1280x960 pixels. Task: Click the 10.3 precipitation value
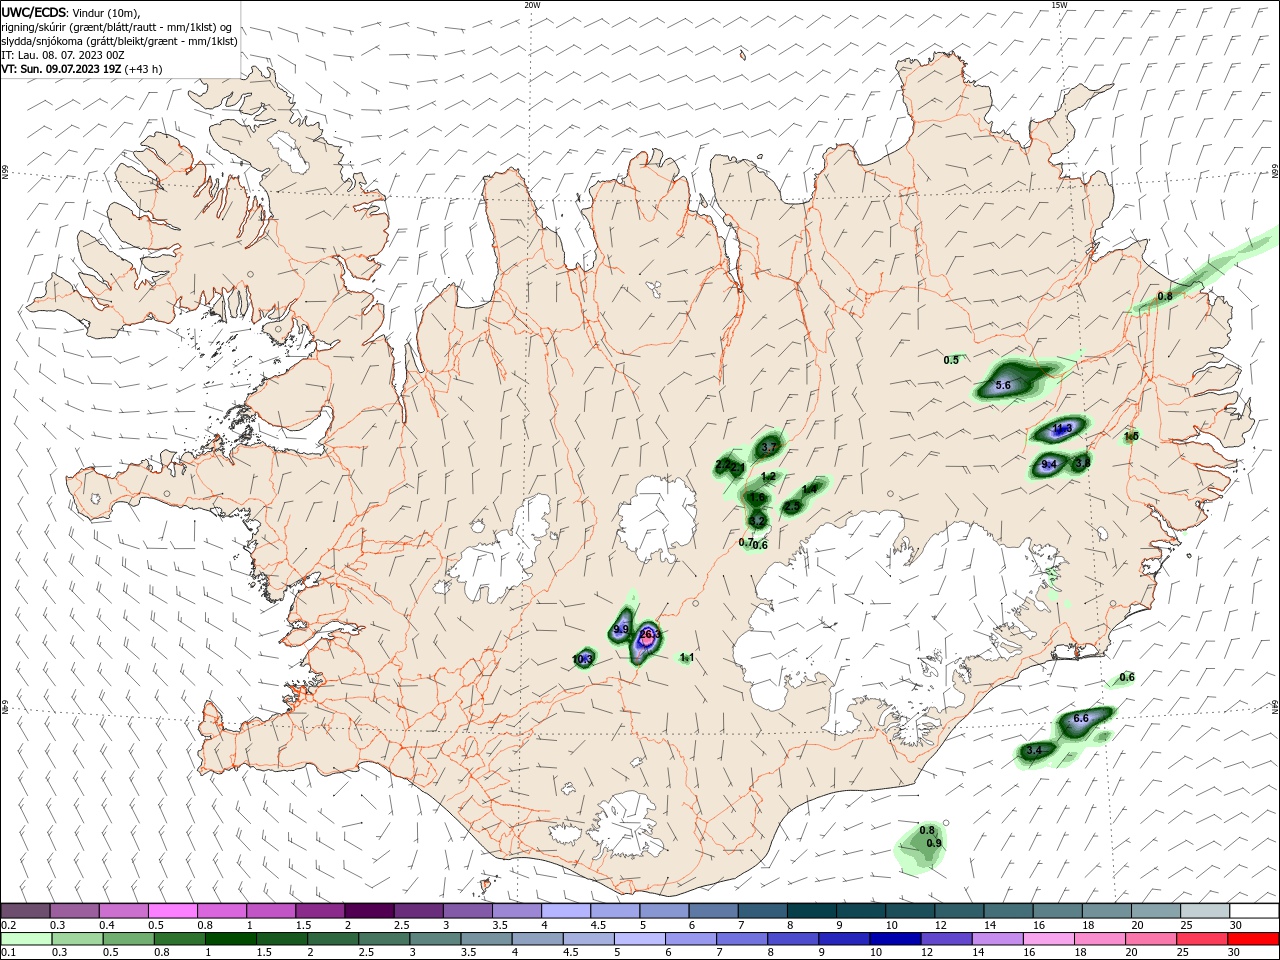click(x=584, y=659)
